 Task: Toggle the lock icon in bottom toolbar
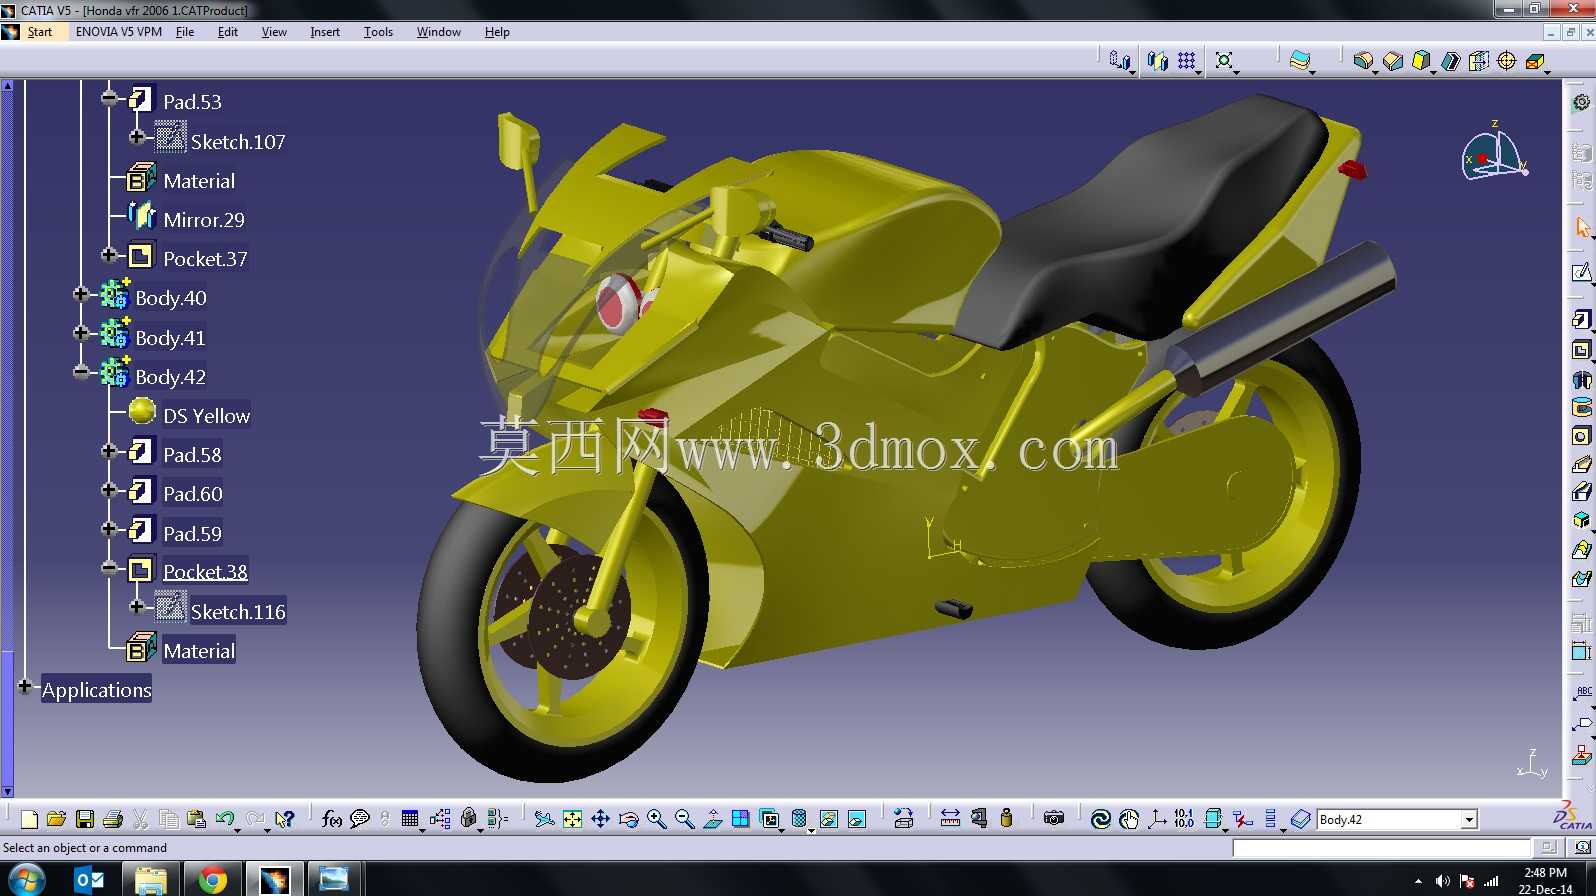point(468,819)
